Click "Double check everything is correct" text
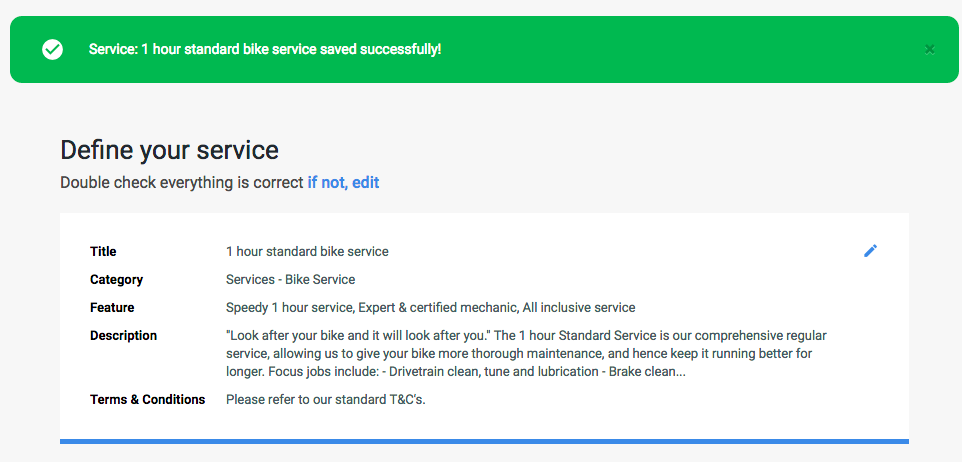 (x=182, y=183)
